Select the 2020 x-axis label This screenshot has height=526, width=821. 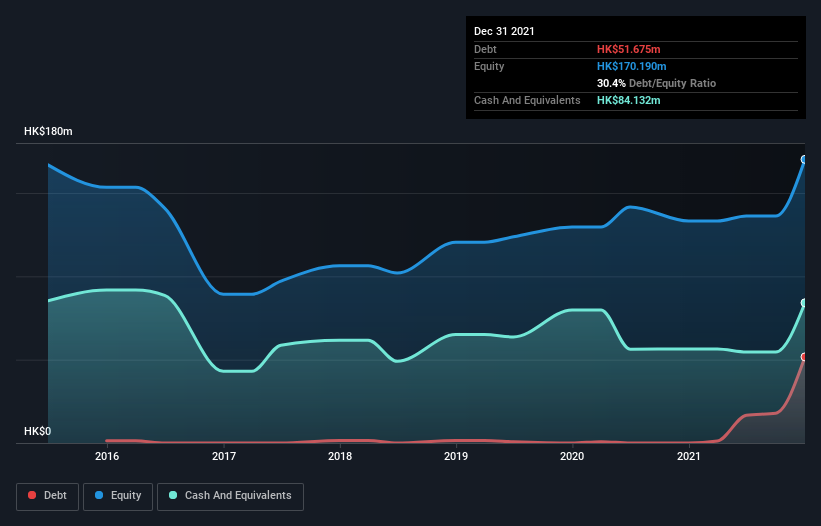click(572, 456)
